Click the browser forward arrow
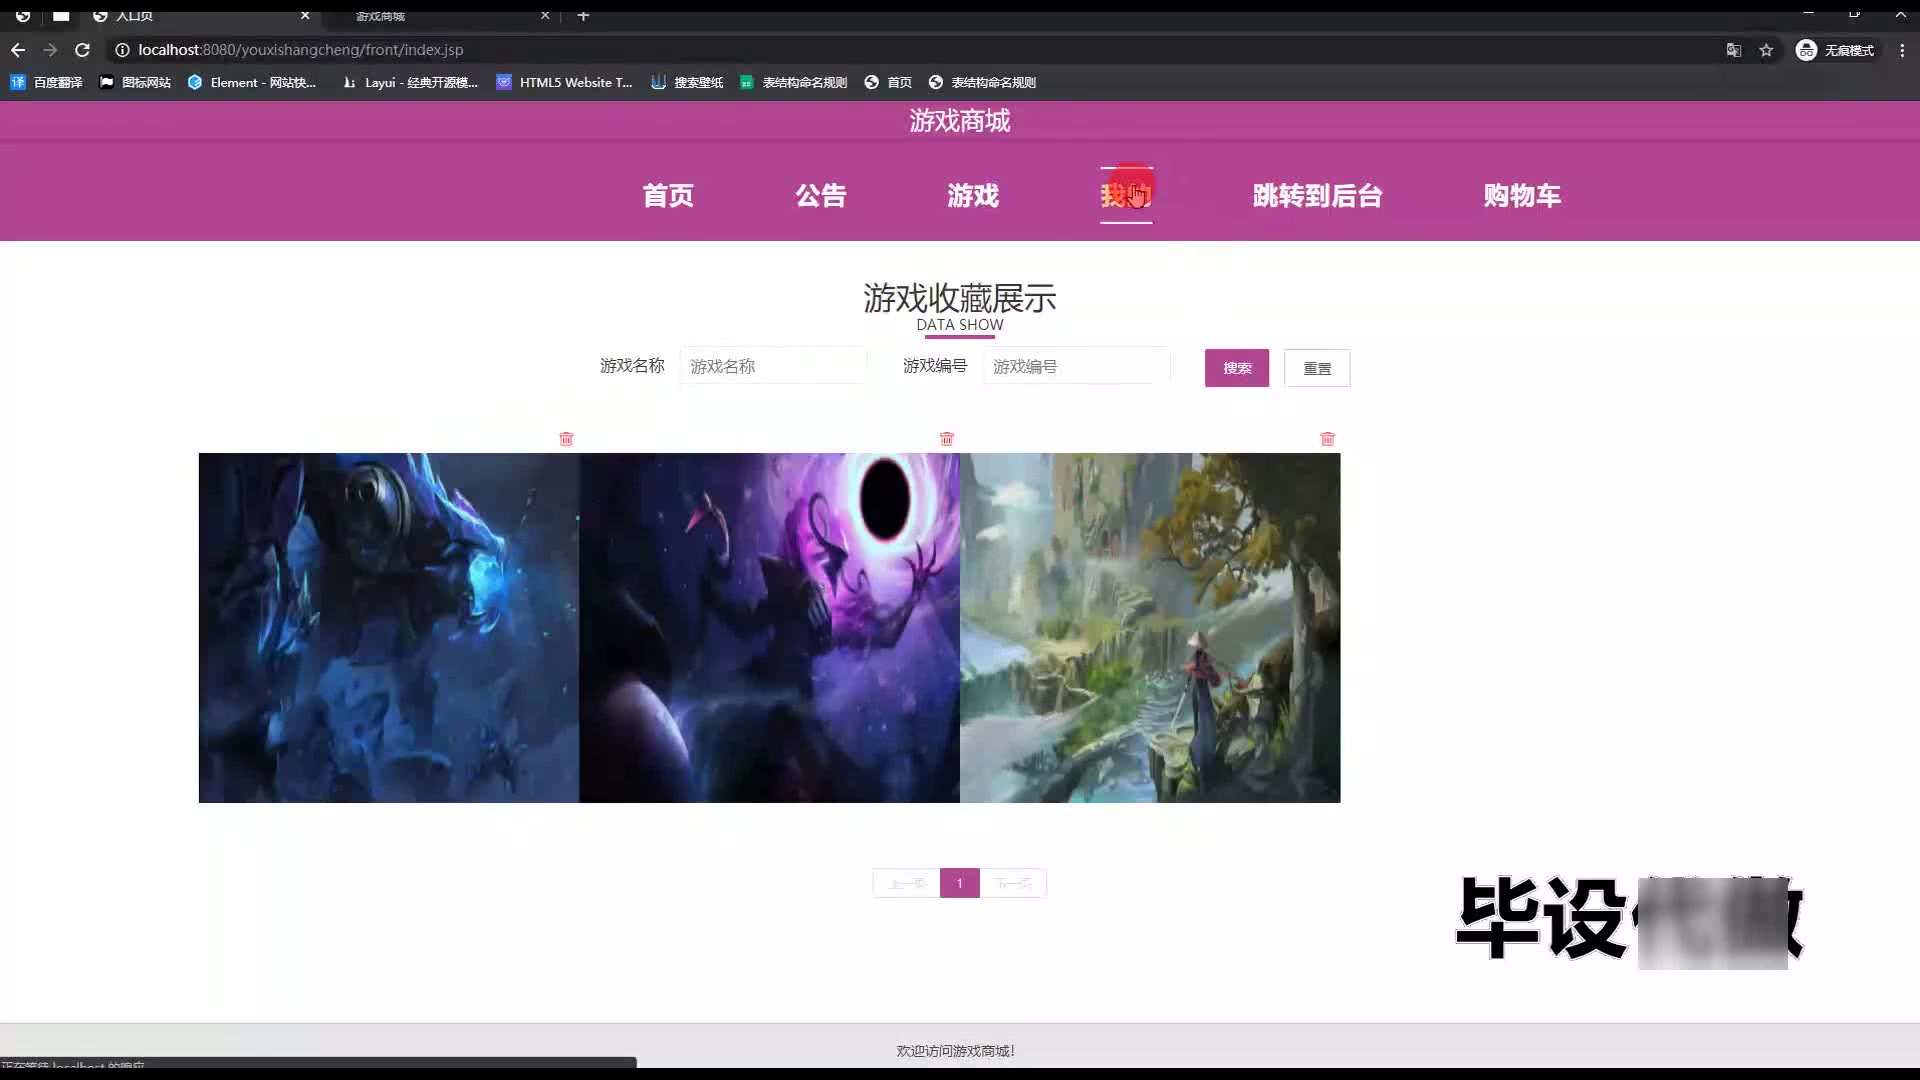This screenshot has width=1920, height=1080. coord(50,50)
